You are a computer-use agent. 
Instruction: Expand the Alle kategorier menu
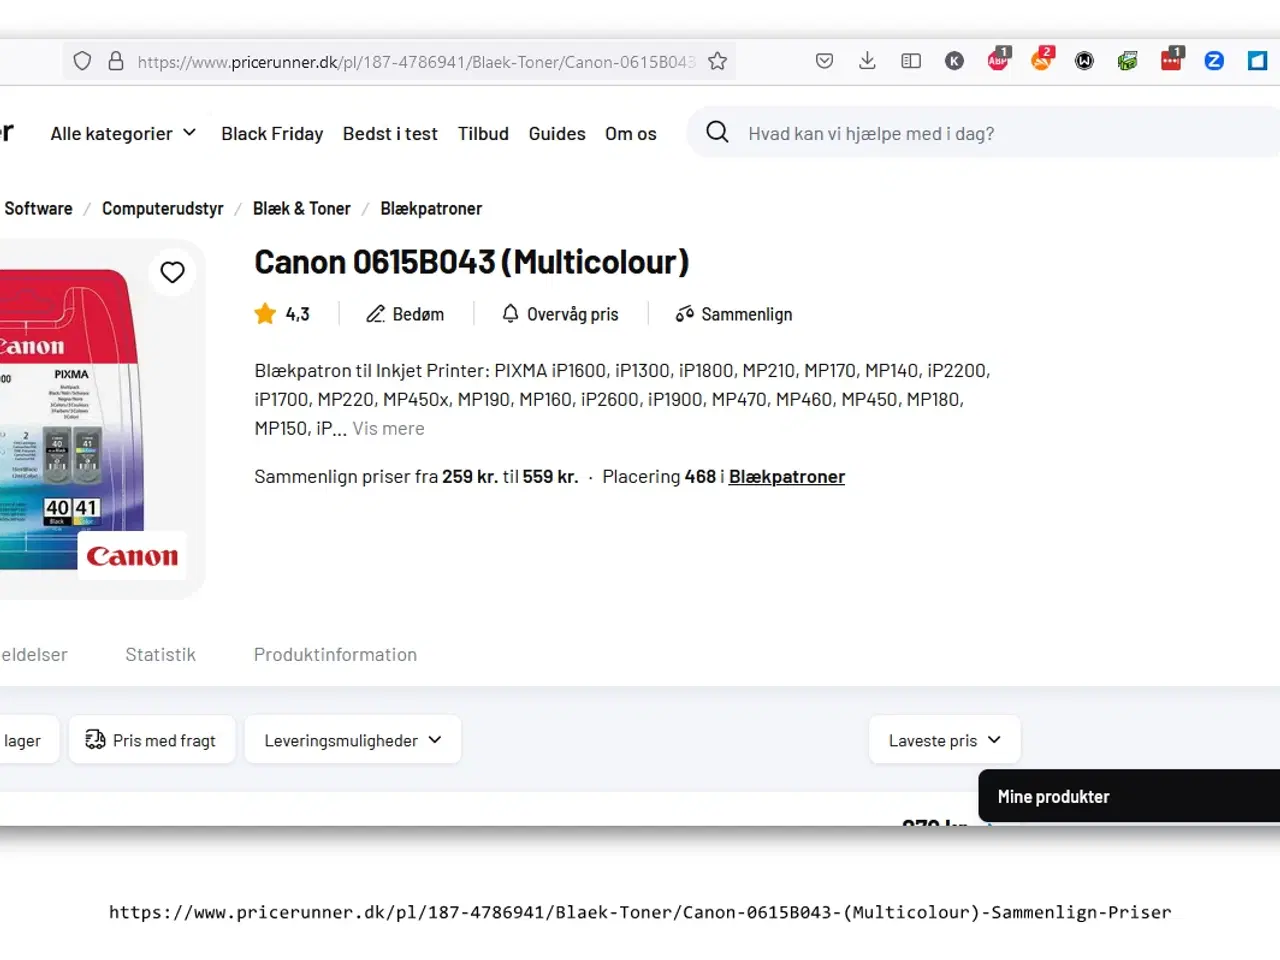(123, 133)
